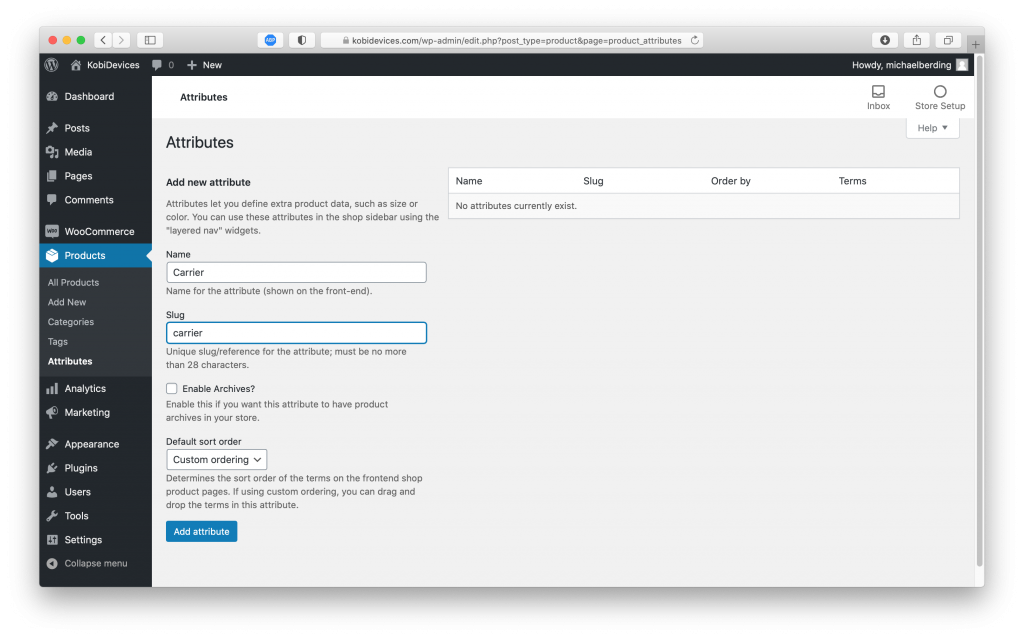Open Tags submenu item
The width and height of the screenshot is (1024, 639).
pyautogui.click(x=57, y=342)
